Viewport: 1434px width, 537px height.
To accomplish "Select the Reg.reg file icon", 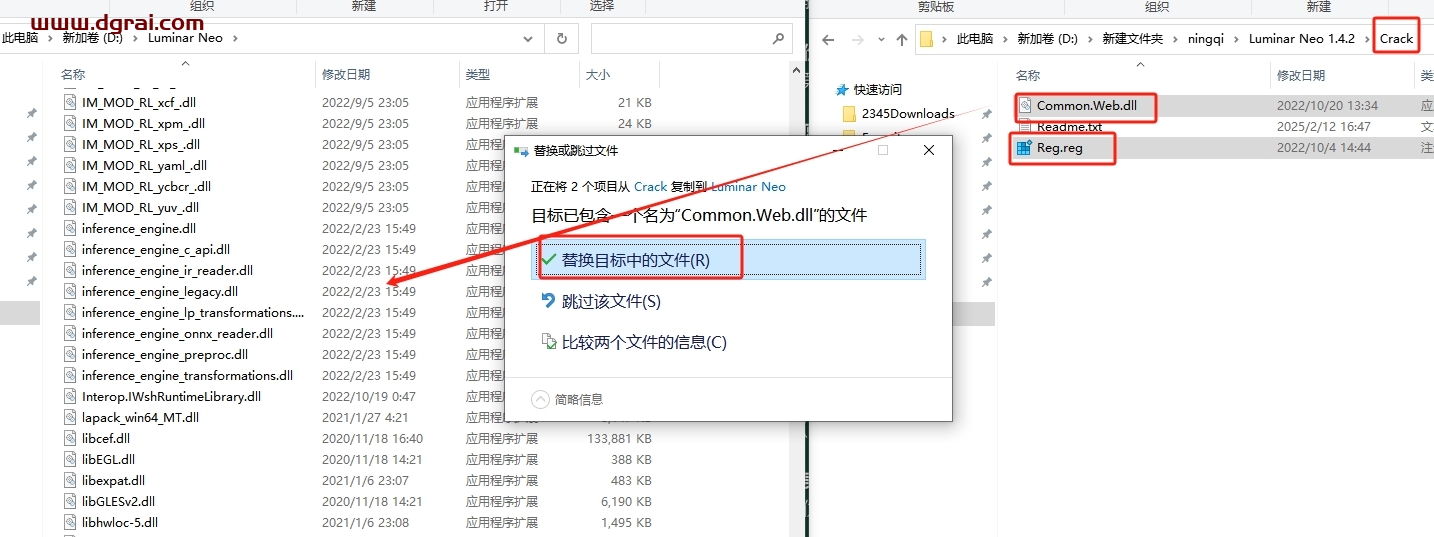I will coord(1024,148).
